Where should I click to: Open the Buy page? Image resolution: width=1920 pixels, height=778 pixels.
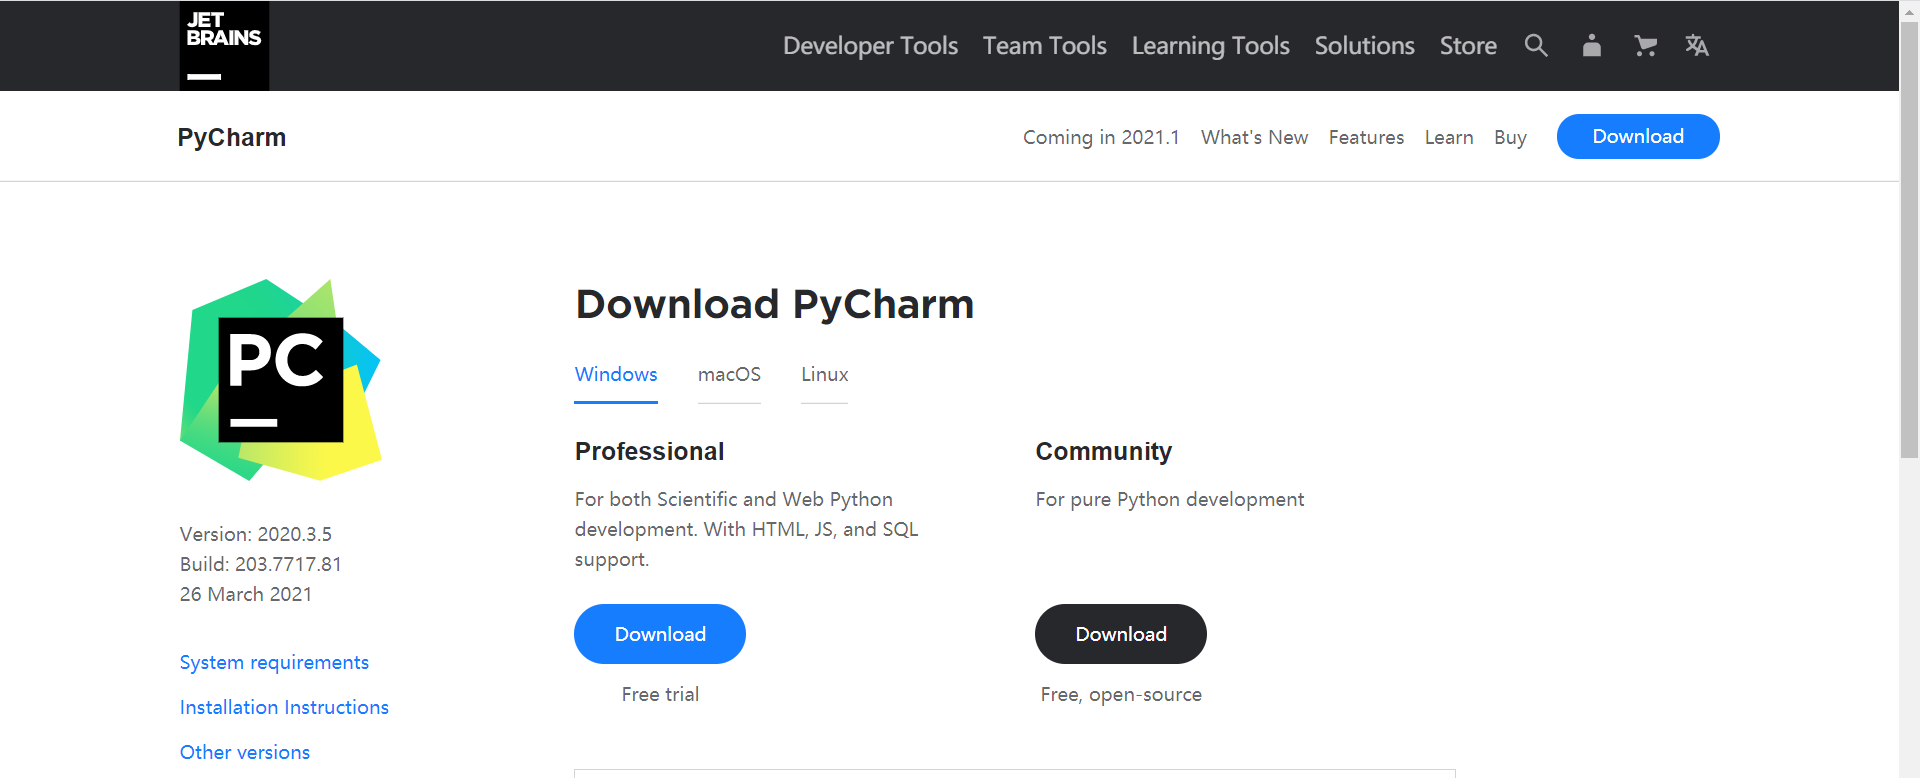(1510, 137)
